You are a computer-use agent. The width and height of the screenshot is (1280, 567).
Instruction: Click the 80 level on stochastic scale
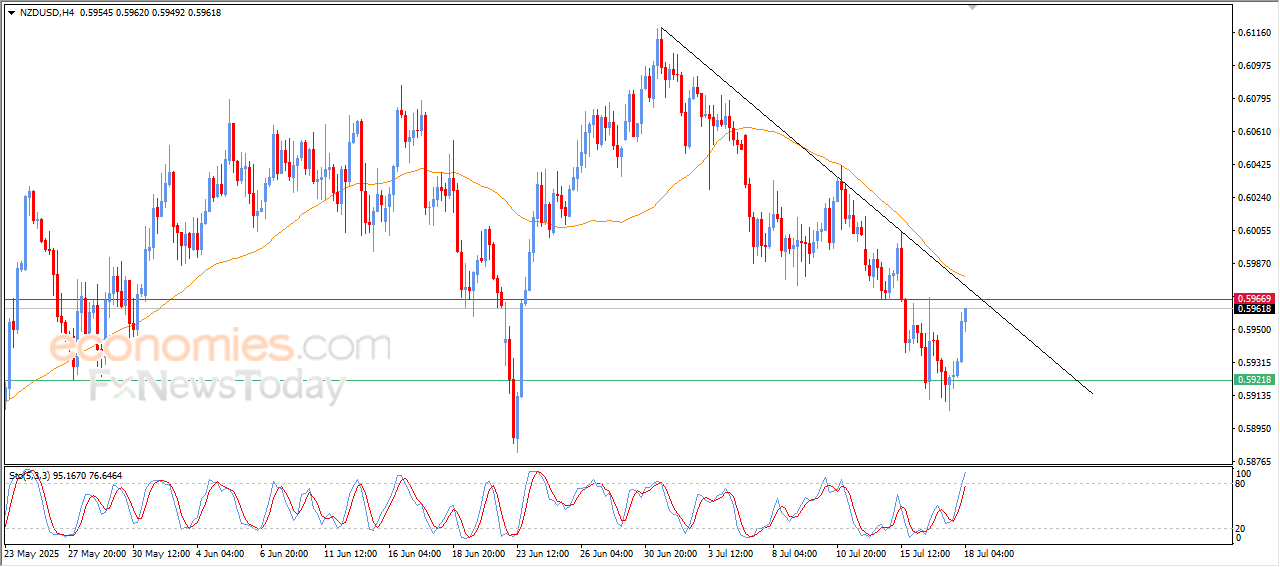[x=1241, y=484]
